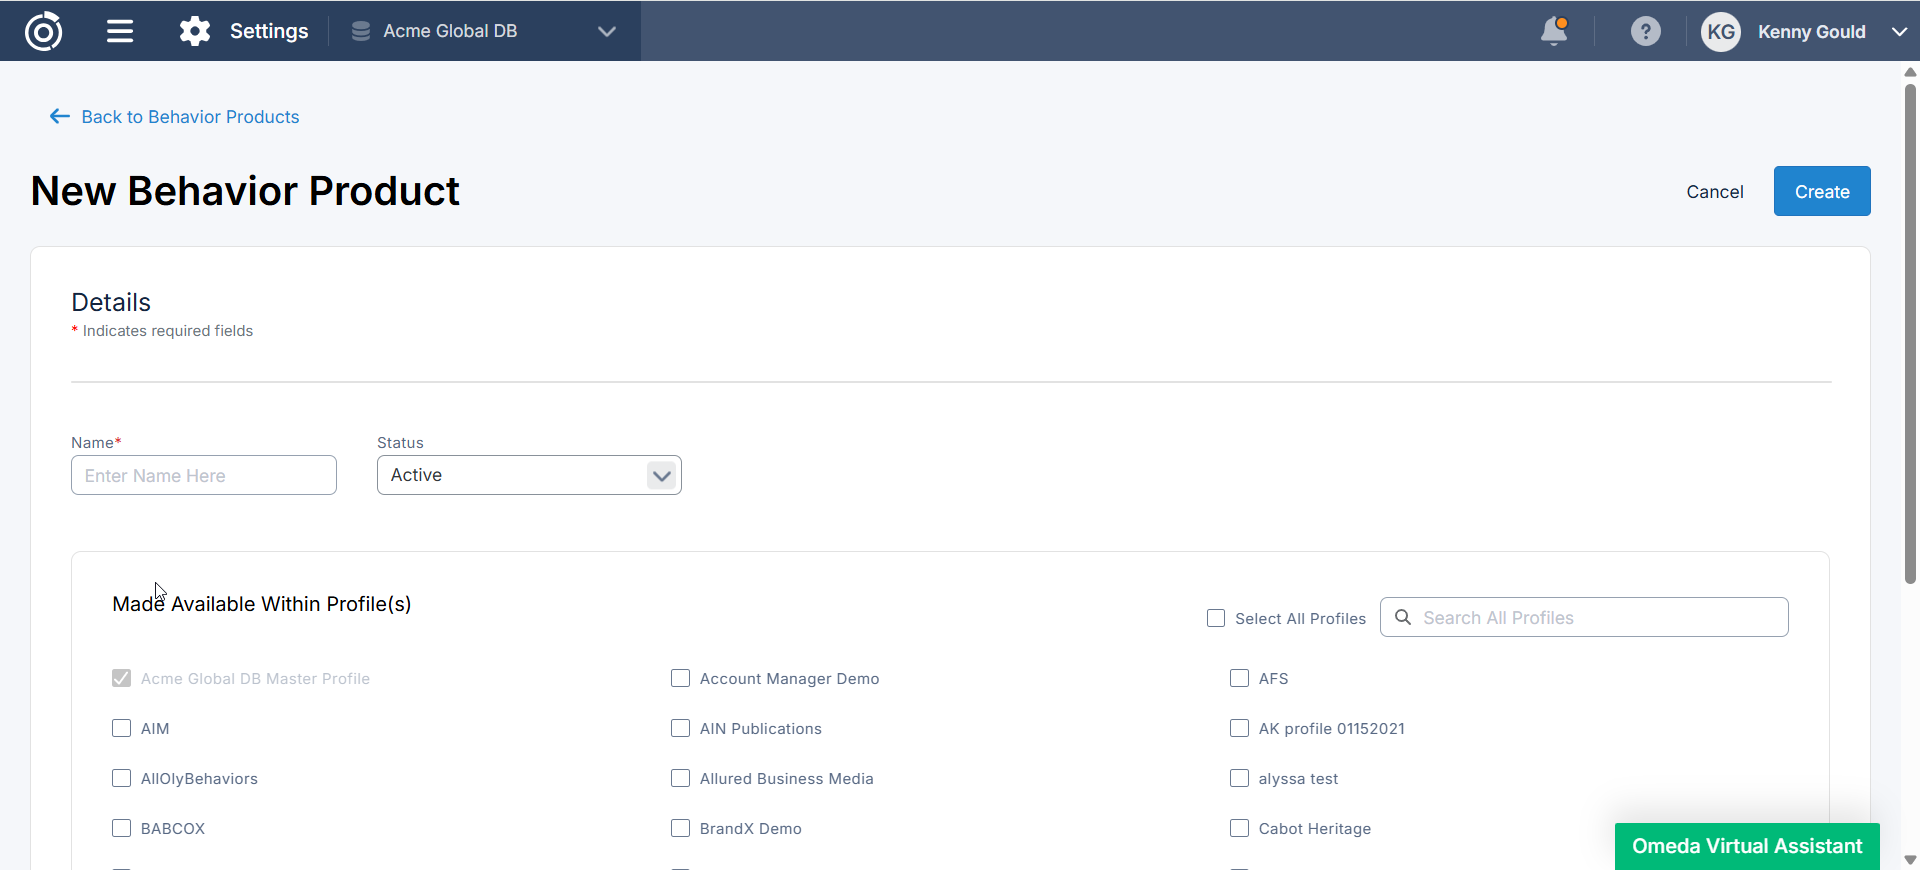The image size is (1920, 870).
Task: Check the Select All Profiles checkbox
Action: coord(1216,618)
